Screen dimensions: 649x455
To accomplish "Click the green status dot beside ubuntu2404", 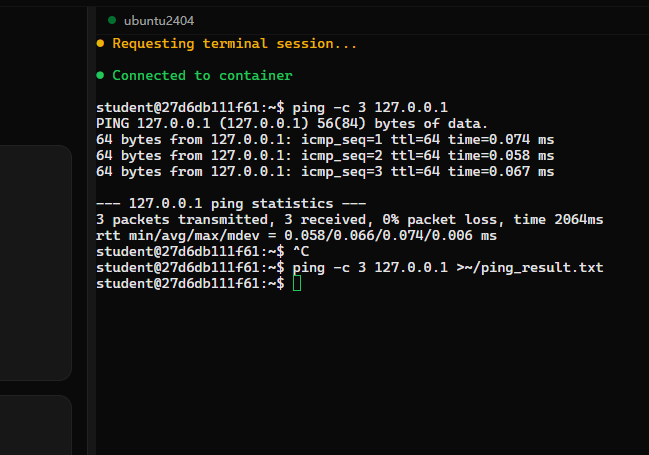I will [x=112, y=20].
